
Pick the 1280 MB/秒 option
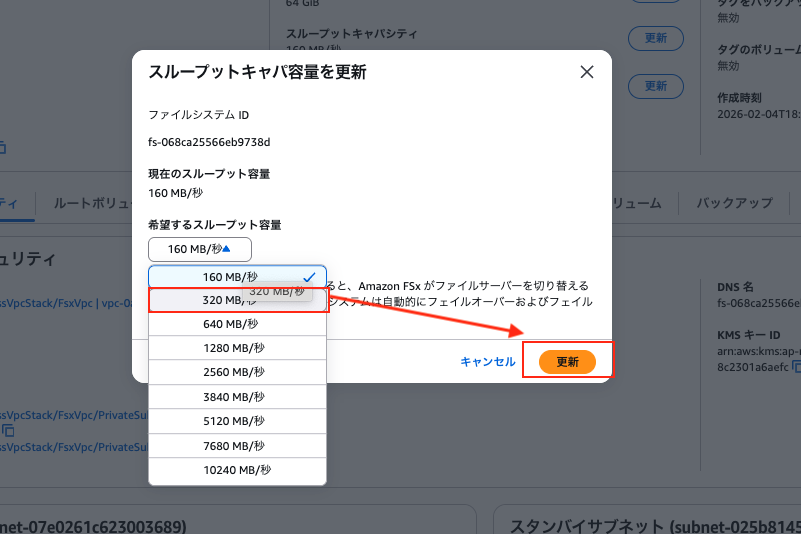tap(237, 348)
